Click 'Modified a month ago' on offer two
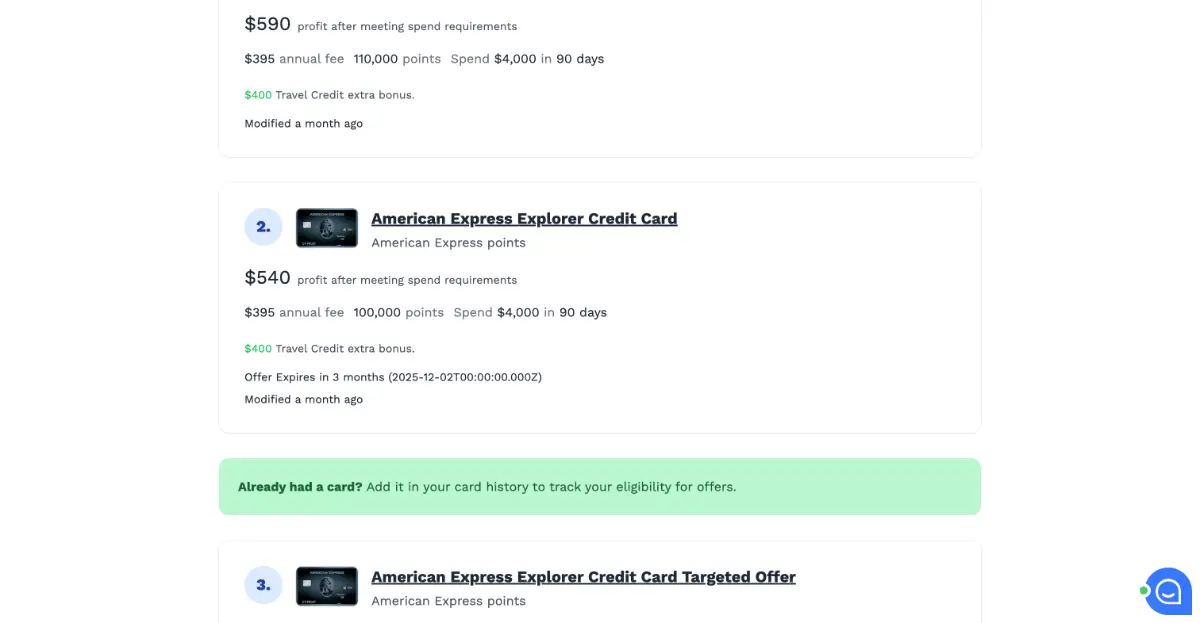Screen dimensions: 1200x623 point(304,399)
